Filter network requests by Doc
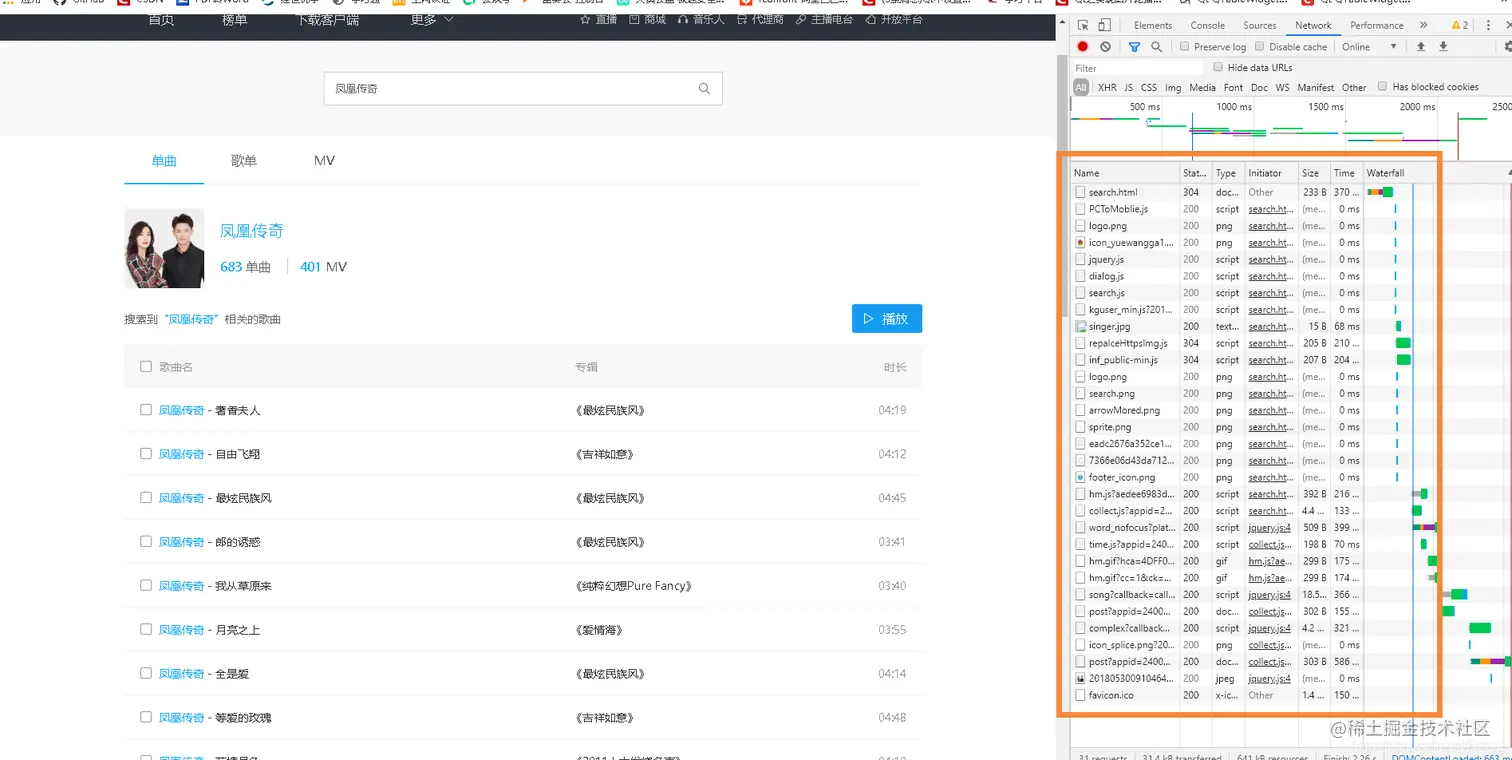Image resolution: width=1512 pixels, height=760 pixels. point(1259,87)
